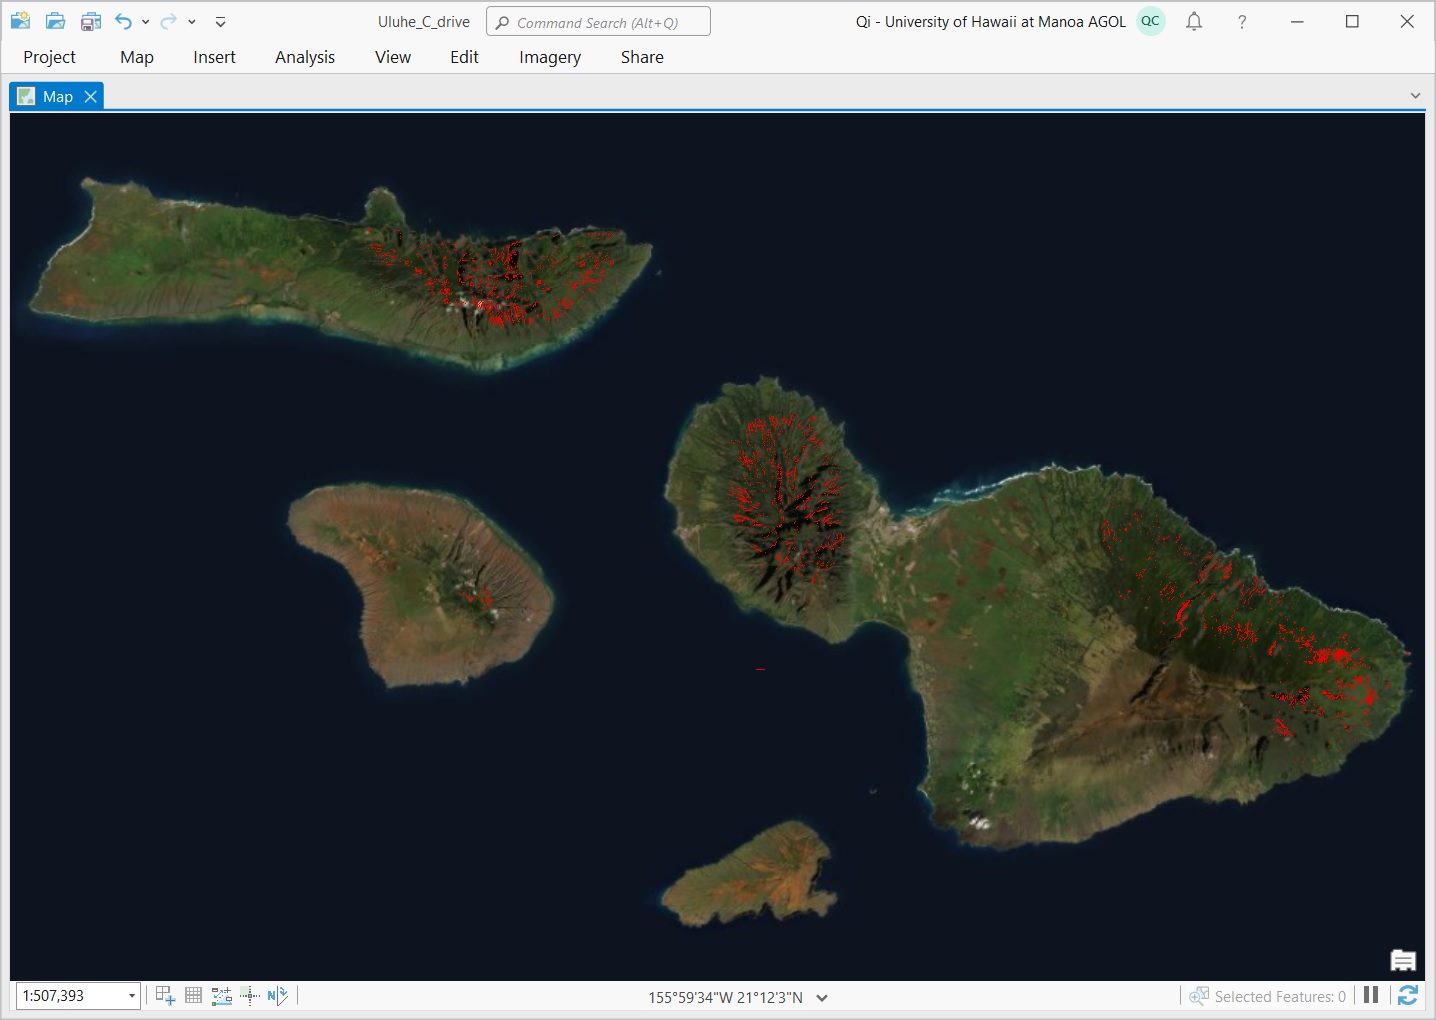Click the map rotation north arrow icon
This screenshot has height=1020, width=1436.
(x=277, y=995)
